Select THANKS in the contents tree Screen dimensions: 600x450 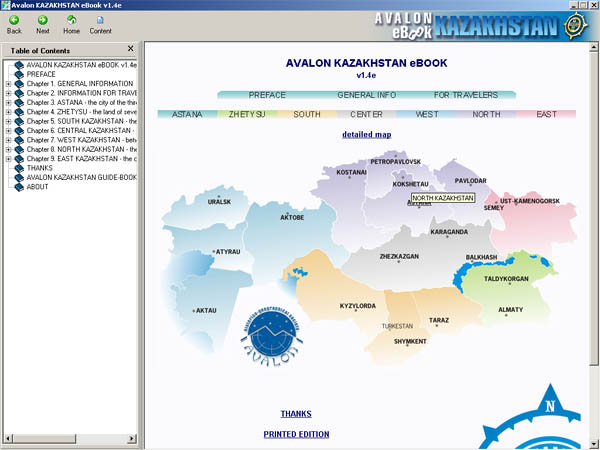tap(39, 168)
